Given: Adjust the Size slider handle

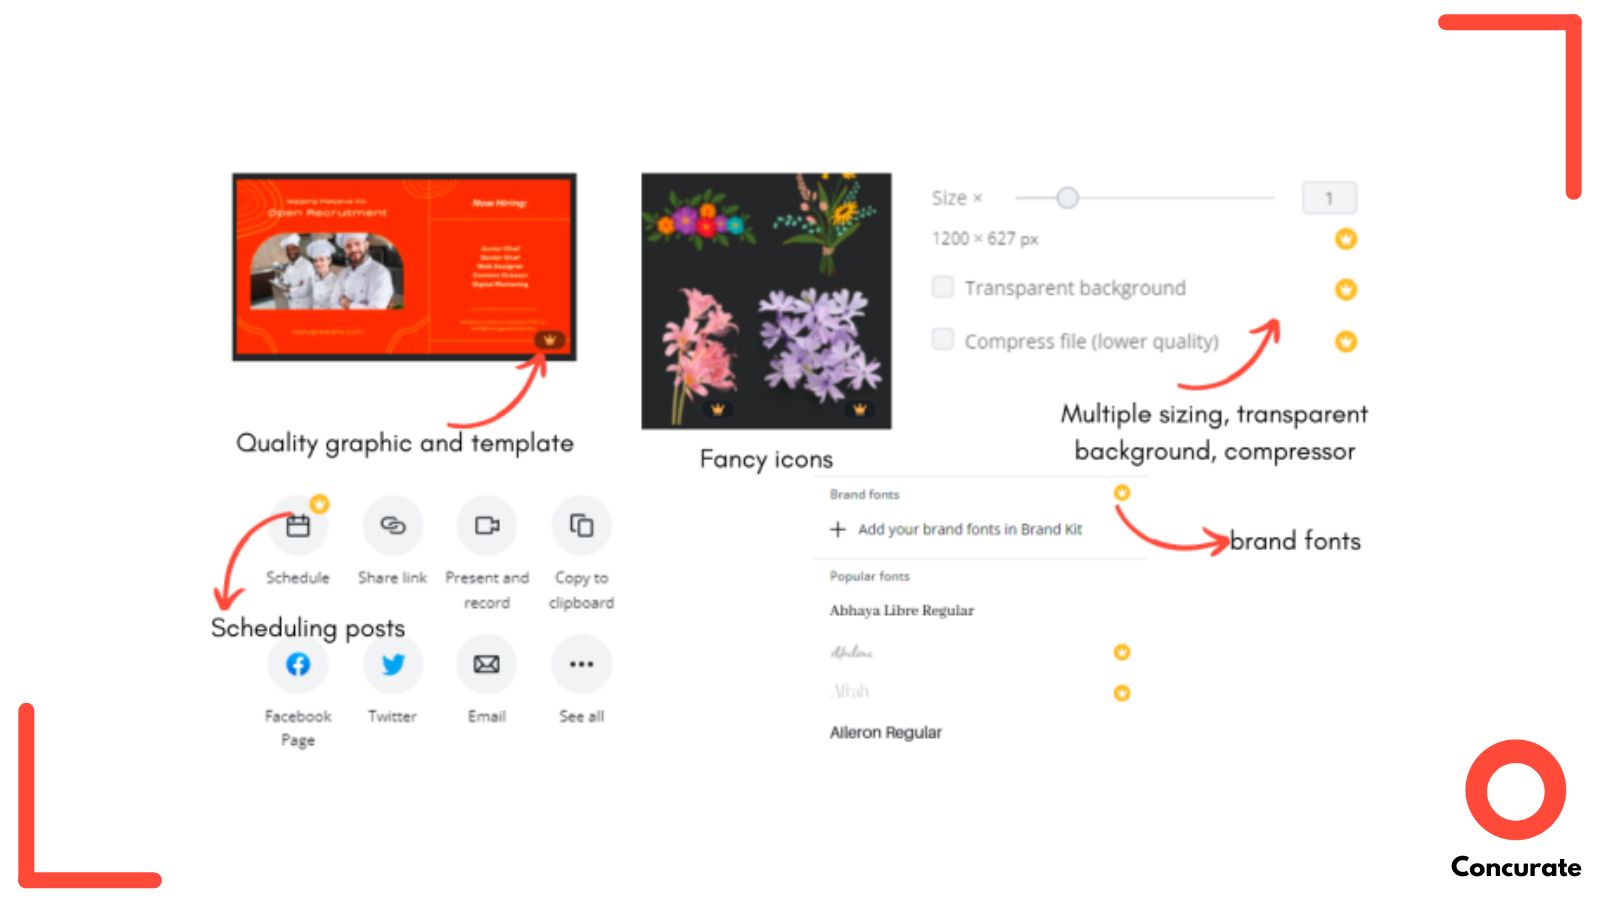Looking at the screenshot, I should pyautogui.click(x=1068, y=198).
